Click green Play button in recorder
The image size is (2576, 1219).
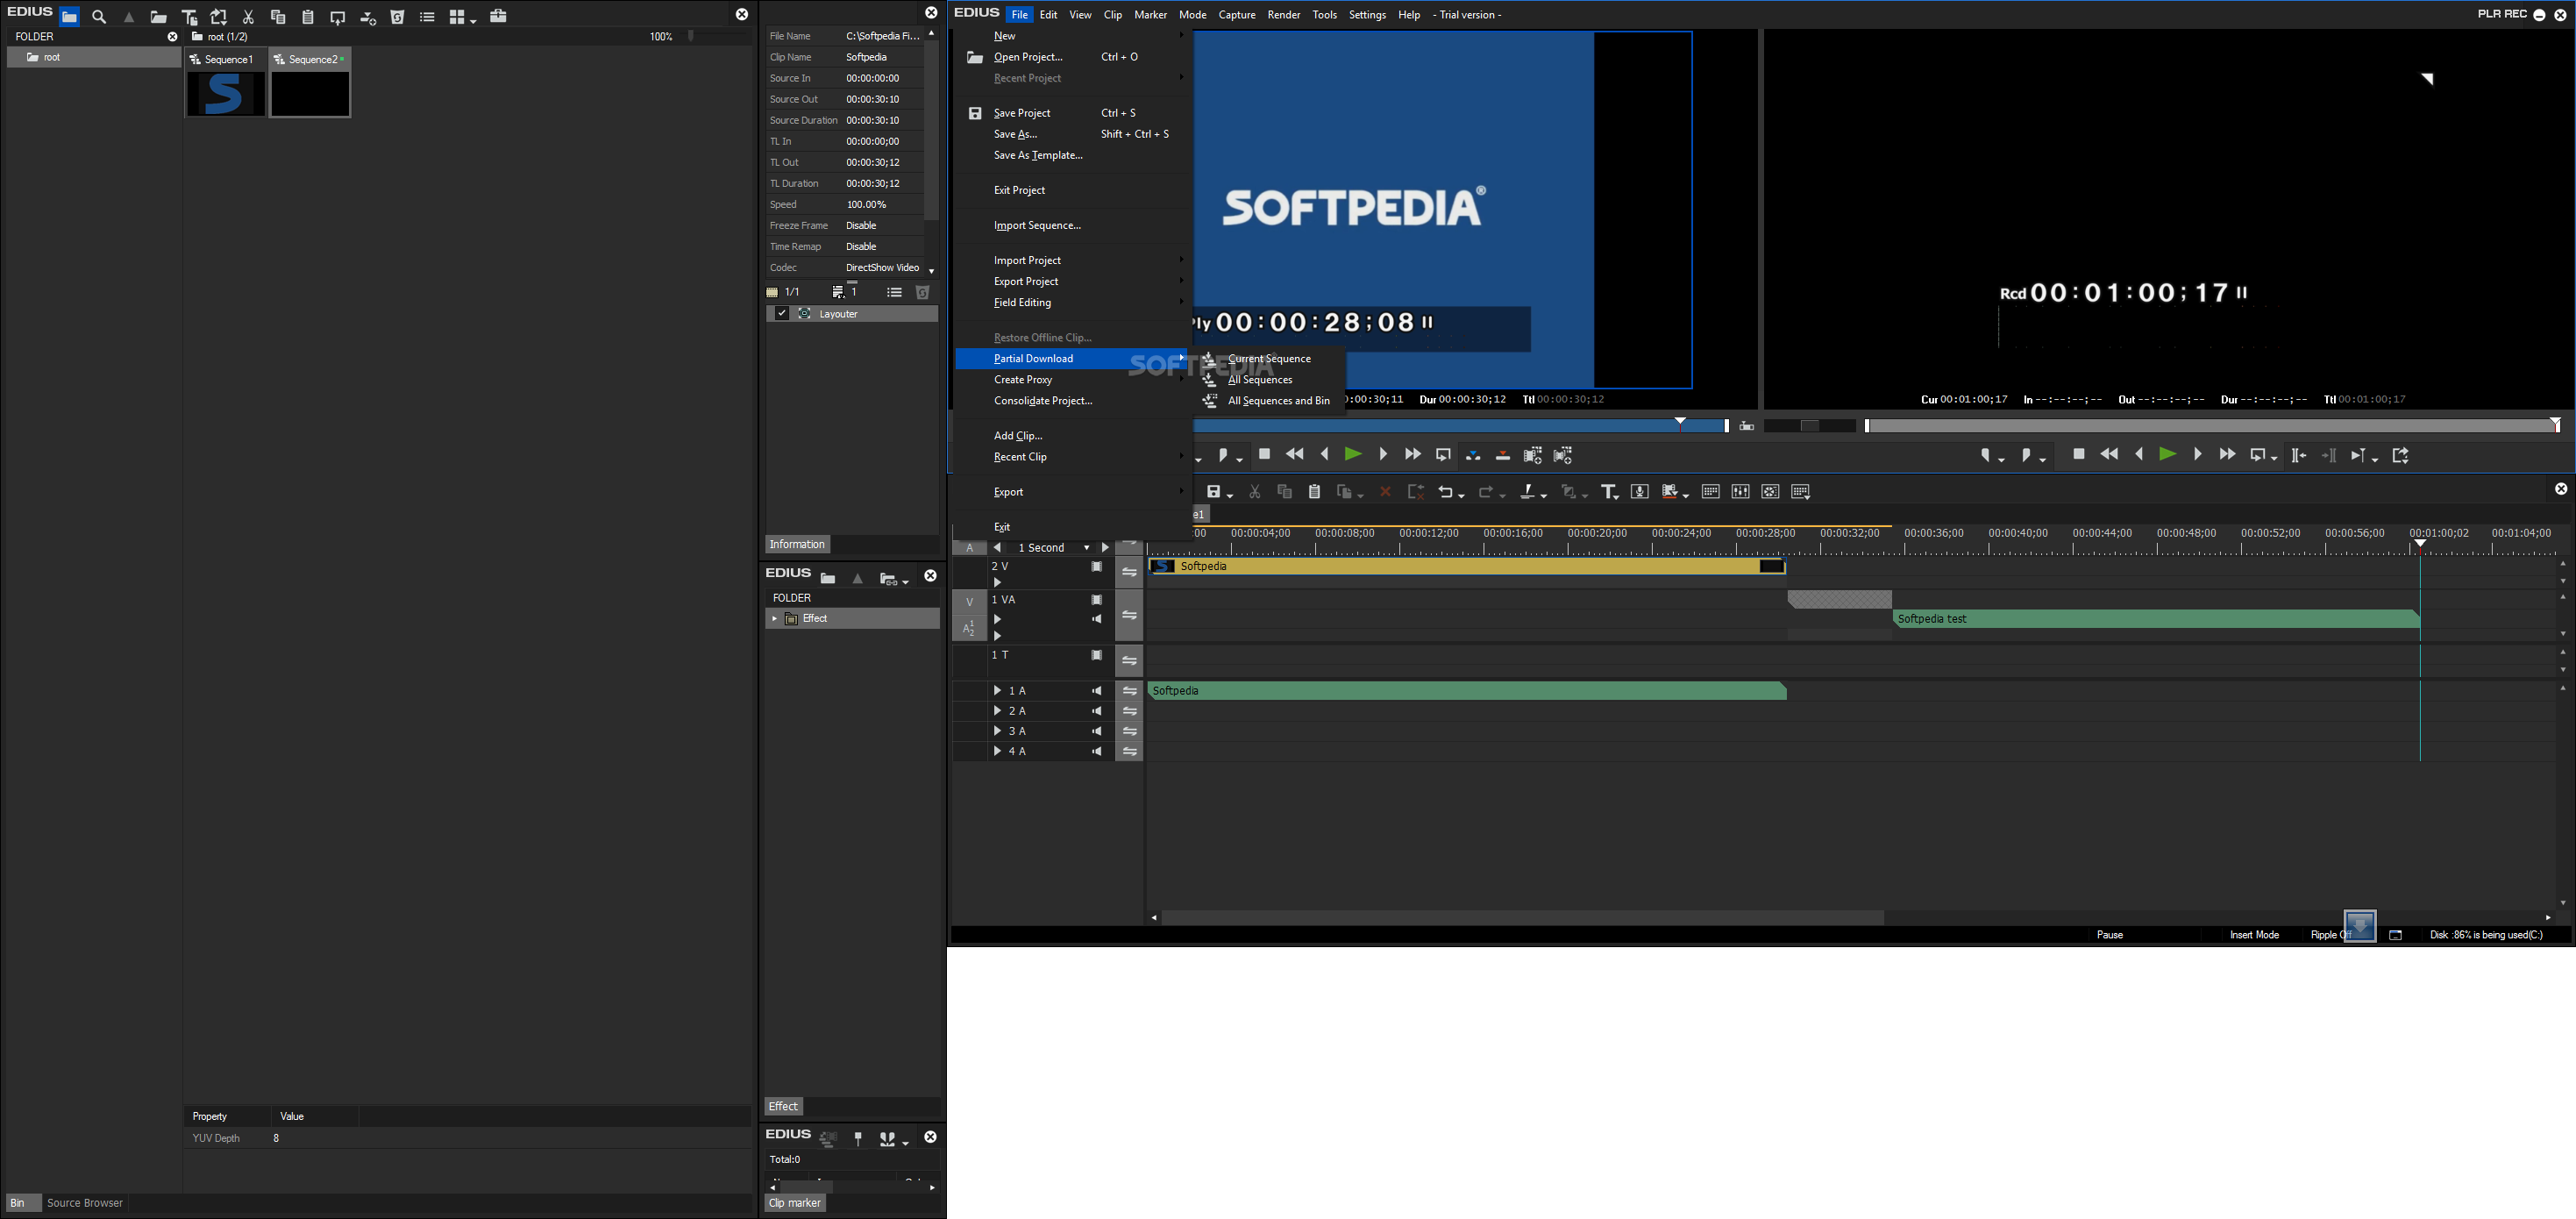click(x=2167, y=454)
